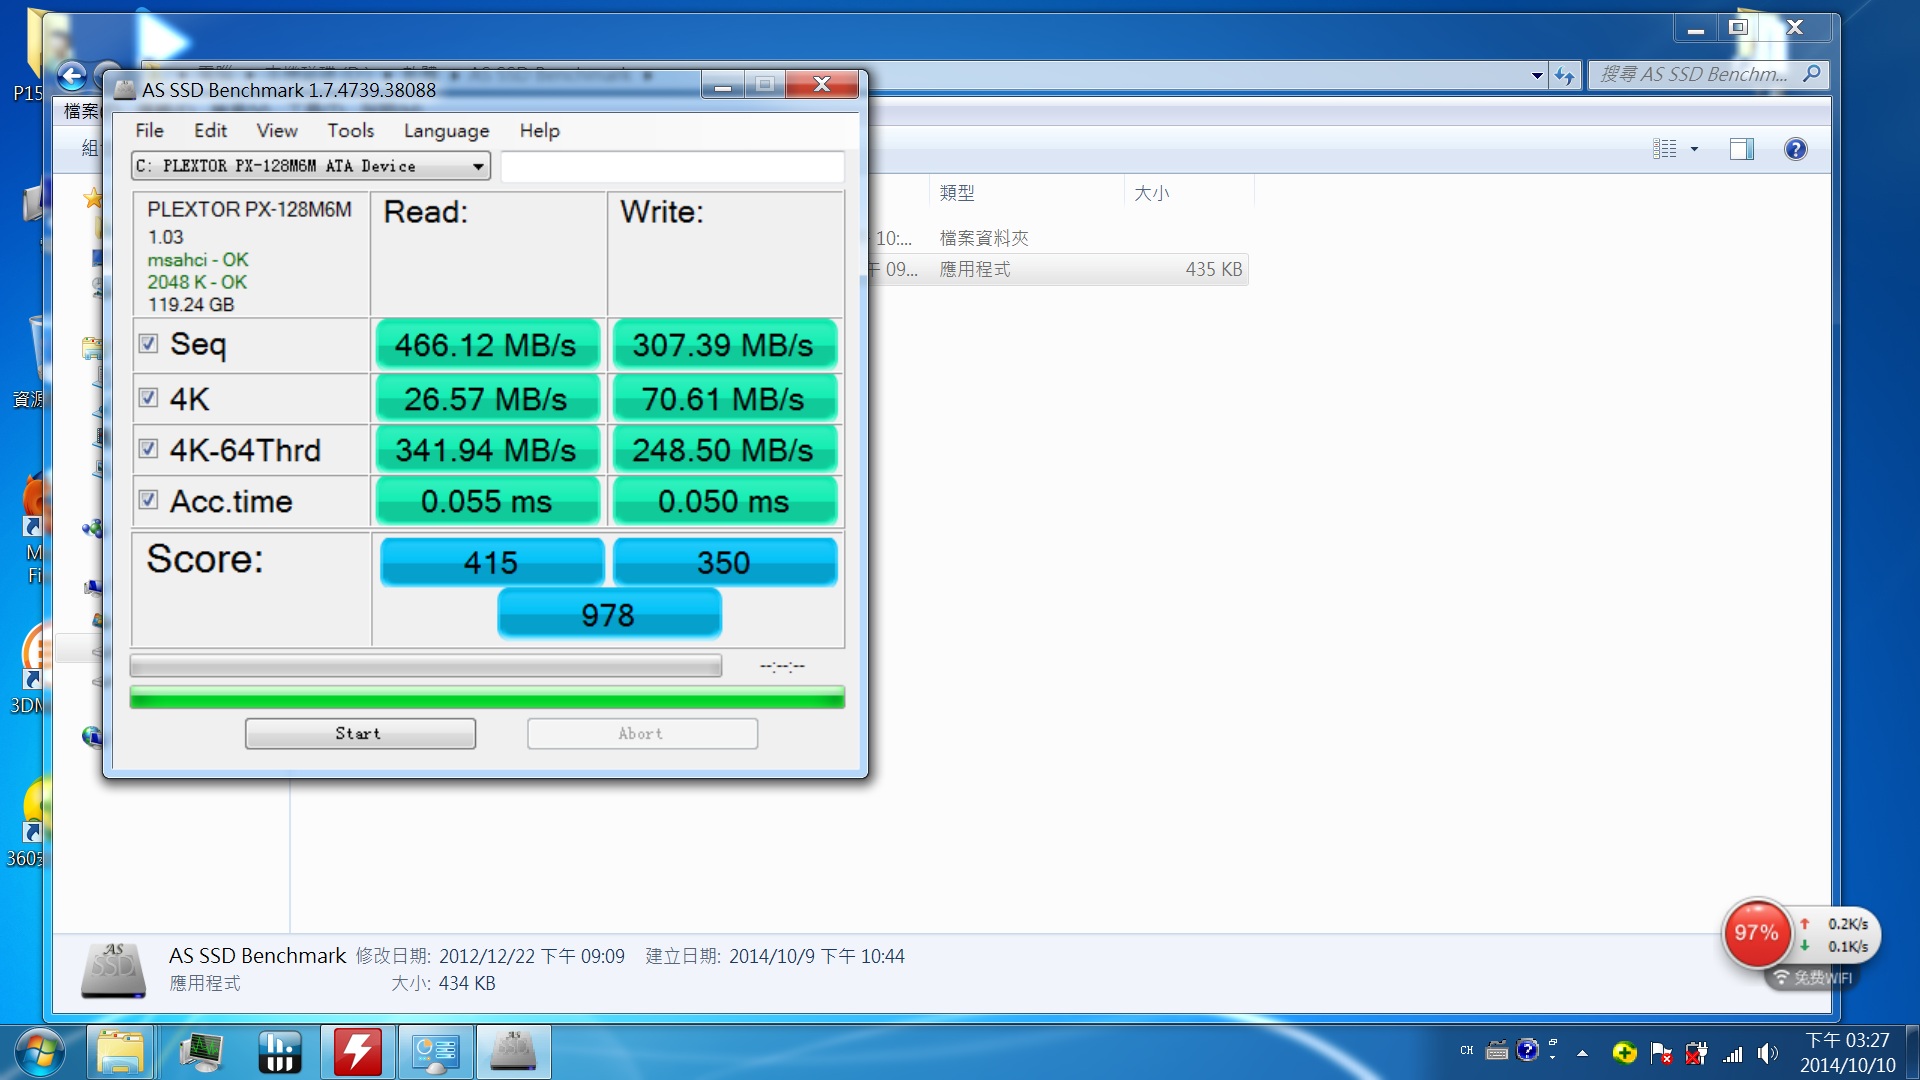
Task: Click the monitor app icon on taskbar
Action: click(201, 1052)
